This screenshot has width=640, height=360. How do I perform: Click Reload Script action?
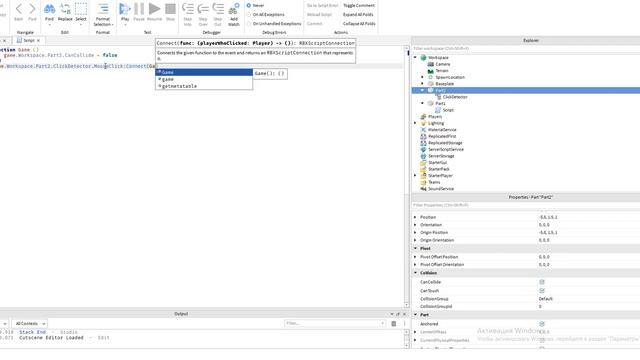[319, 15]
